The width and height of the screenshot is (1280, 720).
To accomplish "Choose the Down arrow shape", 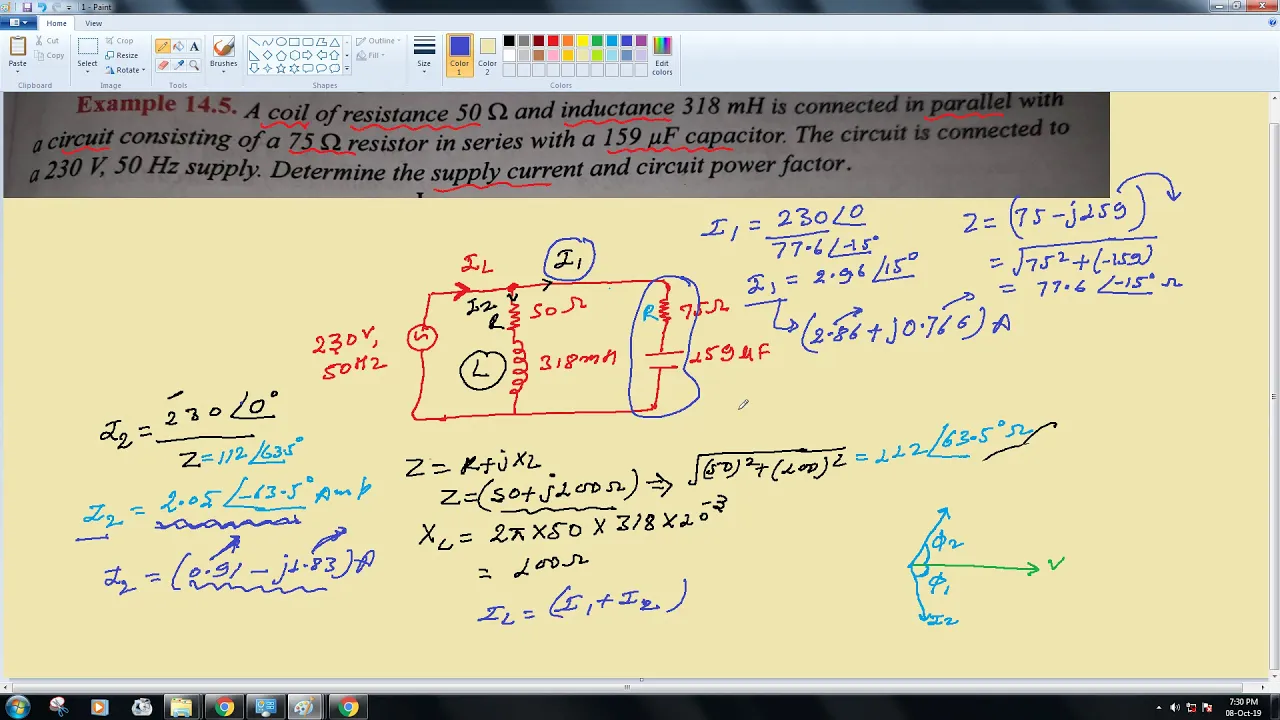I will pyautogui.click(x=254, y=68).
